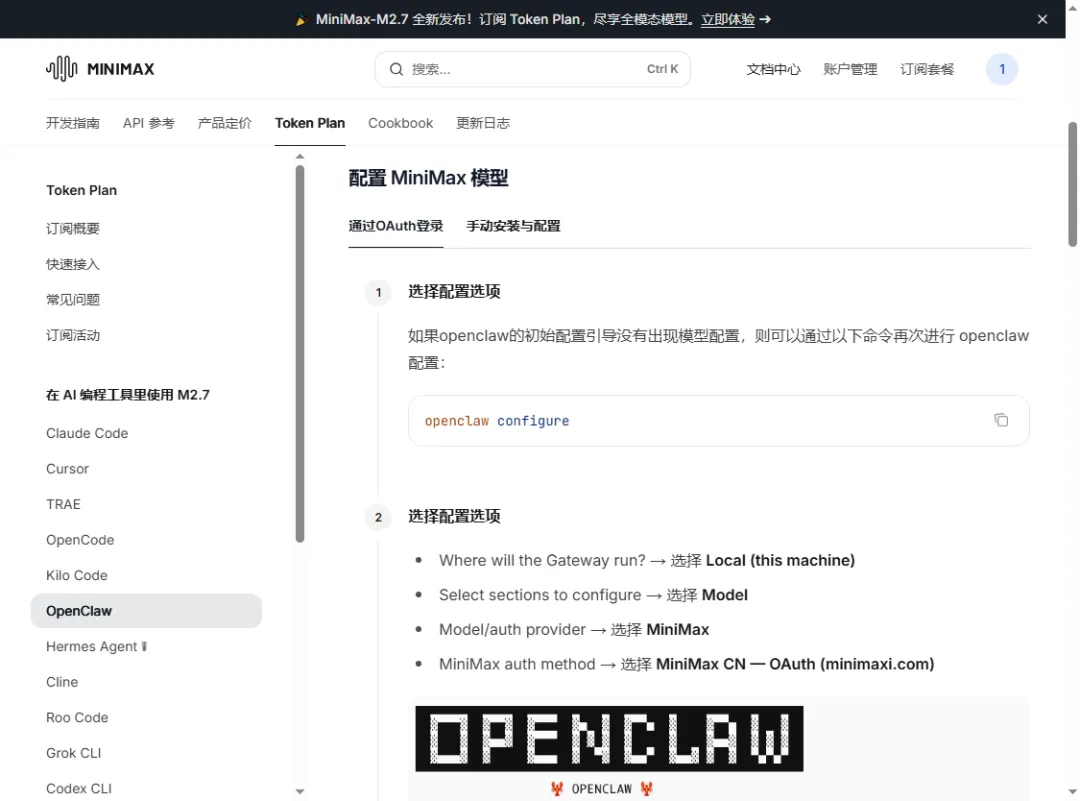Focus the 搜索 search field
The height and width of the screenshot is (801, 1080).
532,69
